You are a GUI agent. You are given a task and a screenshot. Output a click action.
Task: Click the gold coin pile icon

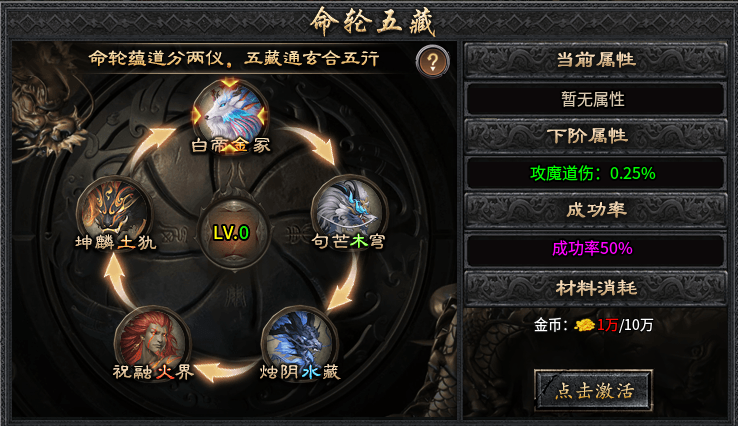pyautogui.click(x=585, y=325)
